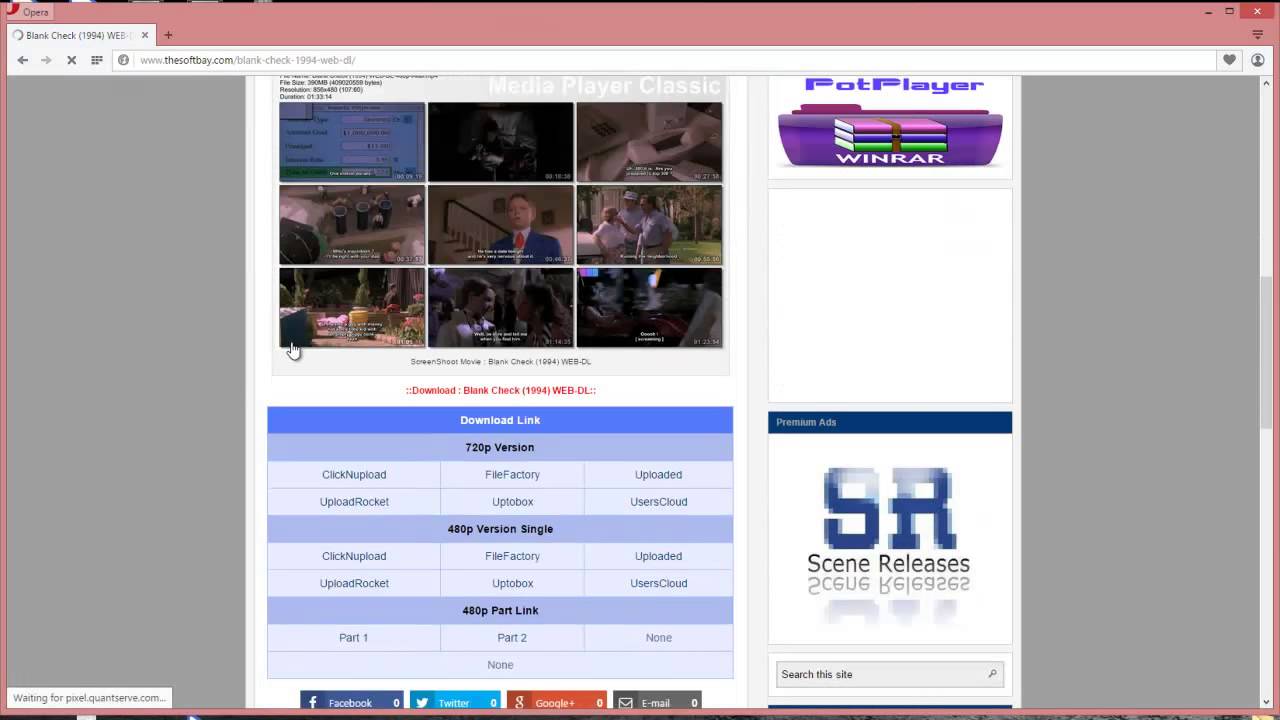Click the PotPlayer banner image
Image resolution: width=1280 pixels, height=720 pixels.
coord(894,85)
